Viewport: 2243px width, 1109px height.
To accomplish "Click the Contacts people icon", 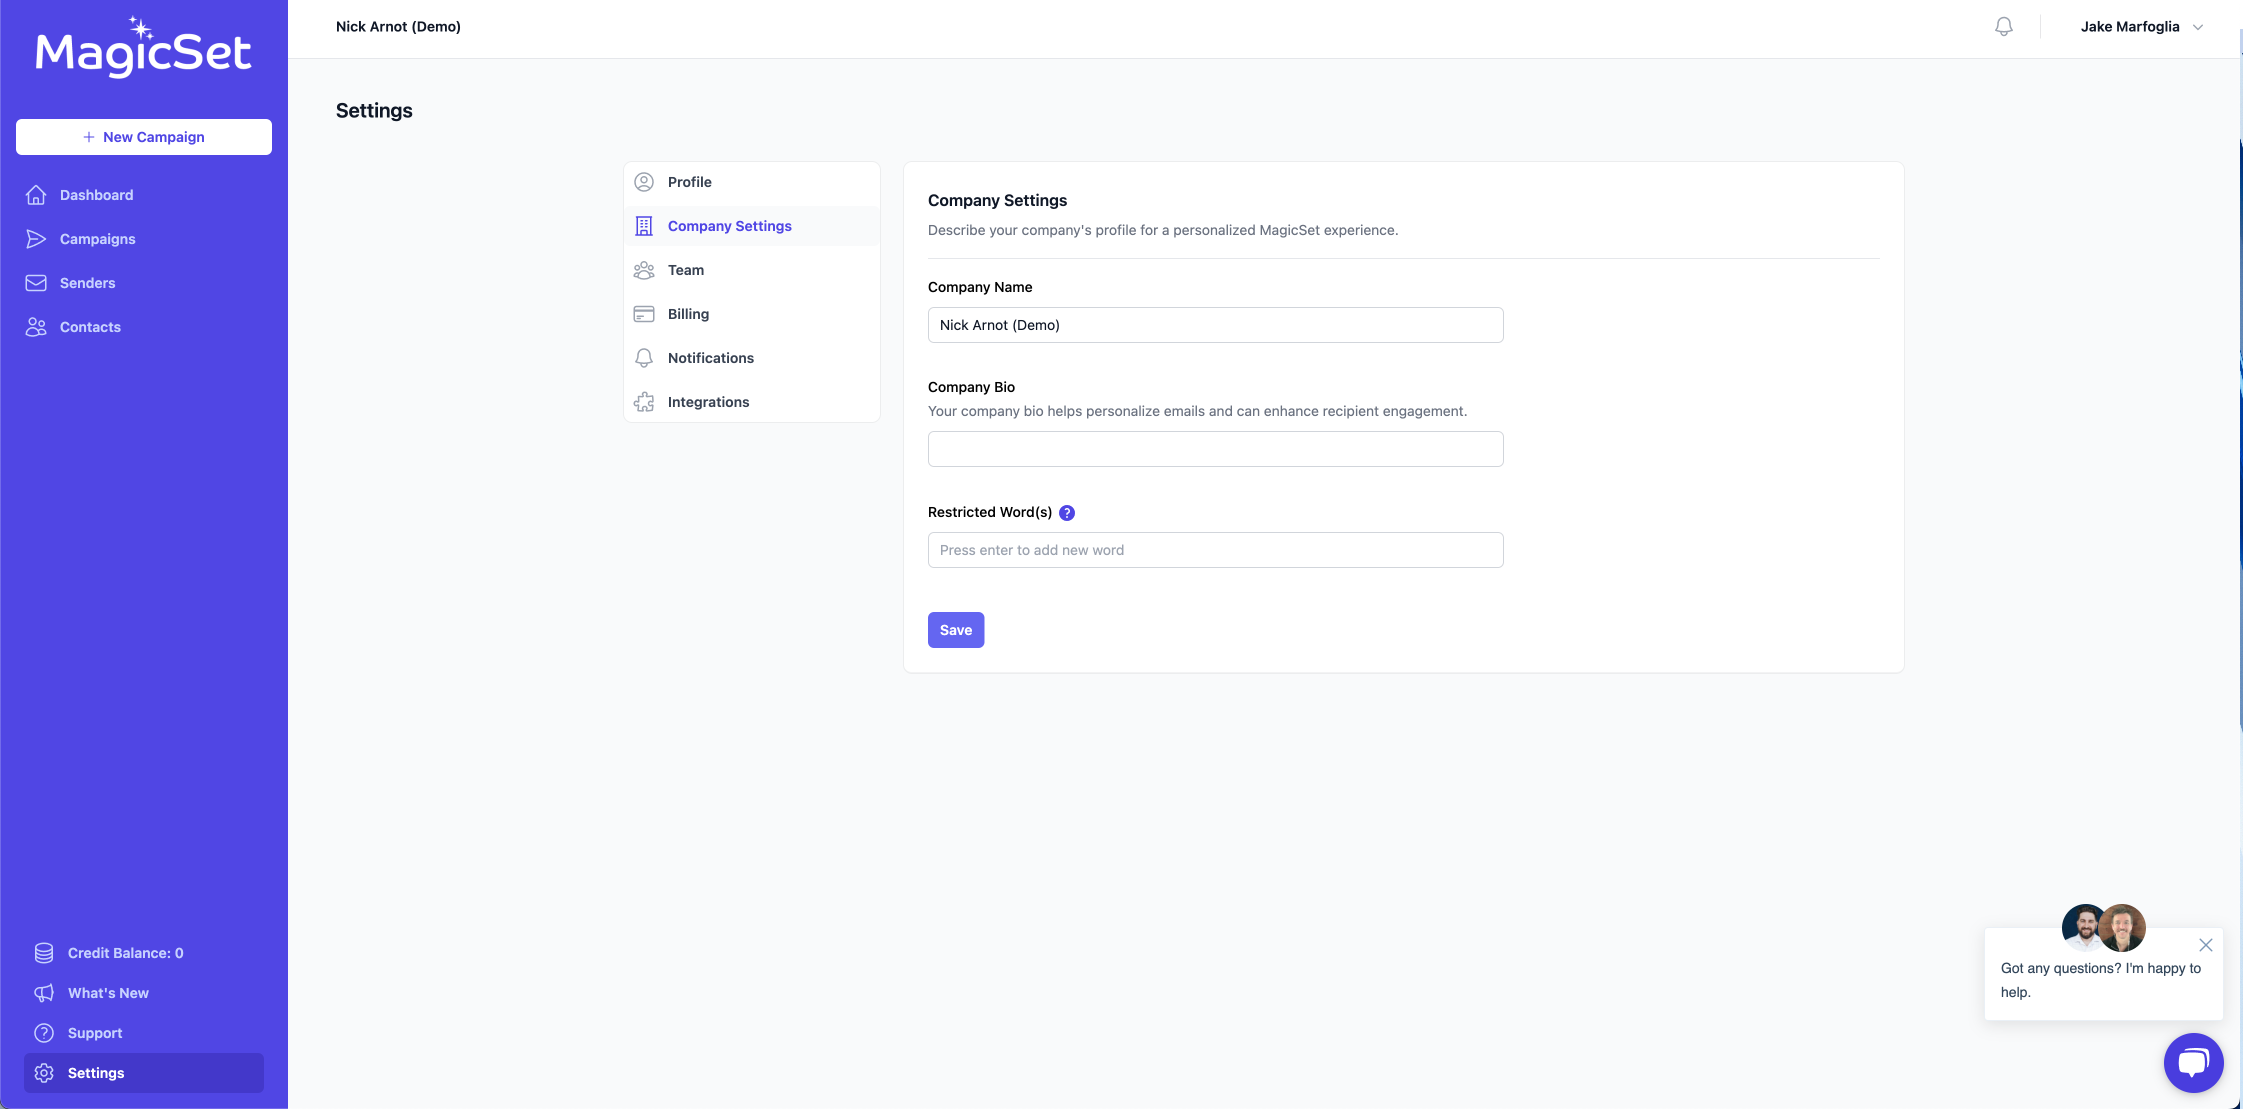I will click(x=36, y=327).
